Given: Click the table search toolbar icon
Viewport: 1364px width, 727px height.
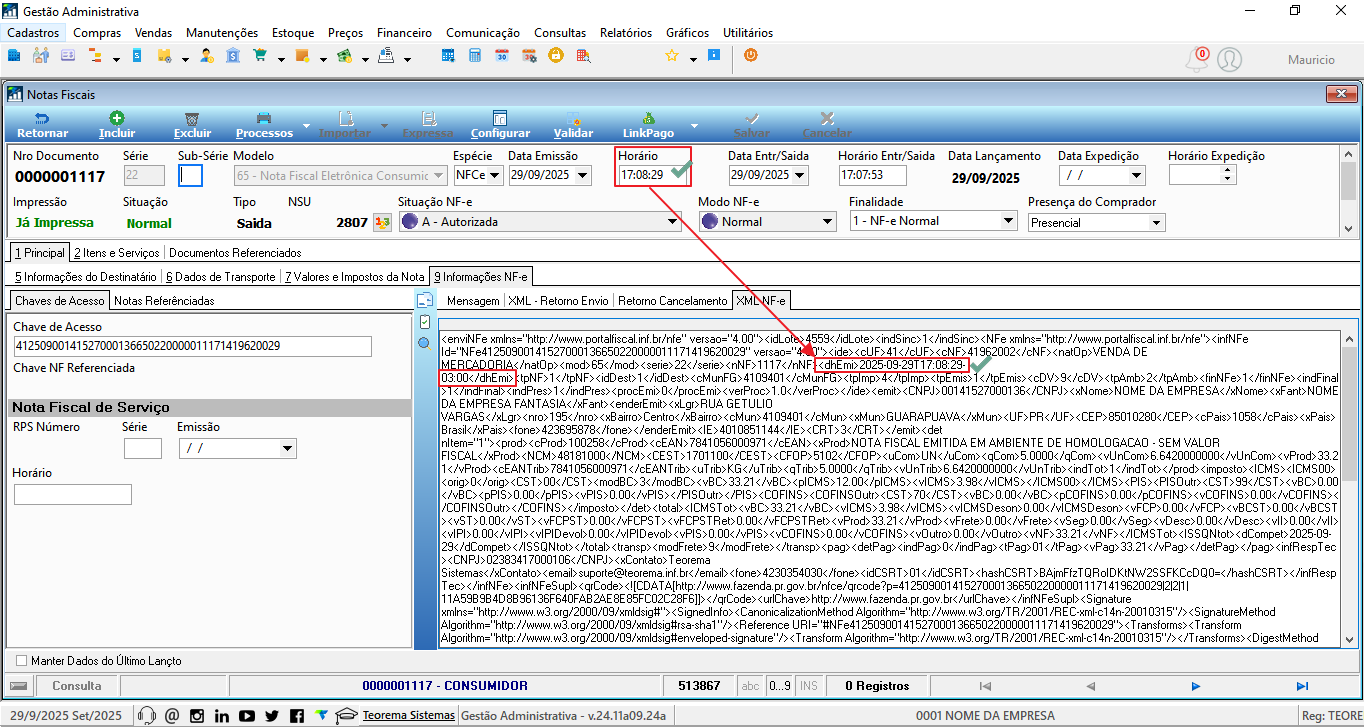Looking at the screenshot, I should pyautogui.click(x=582, y=55).
